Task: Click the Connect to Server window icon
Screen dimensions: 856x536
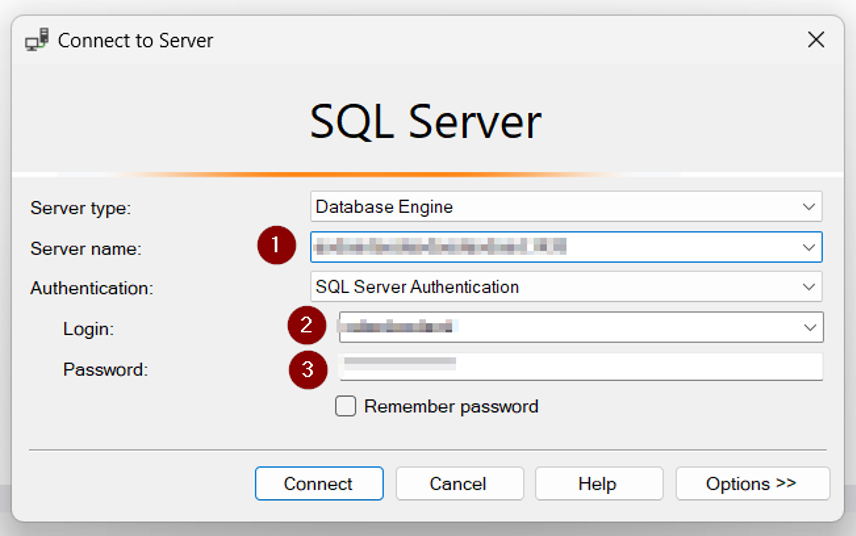Action: [x=36, y=40]
